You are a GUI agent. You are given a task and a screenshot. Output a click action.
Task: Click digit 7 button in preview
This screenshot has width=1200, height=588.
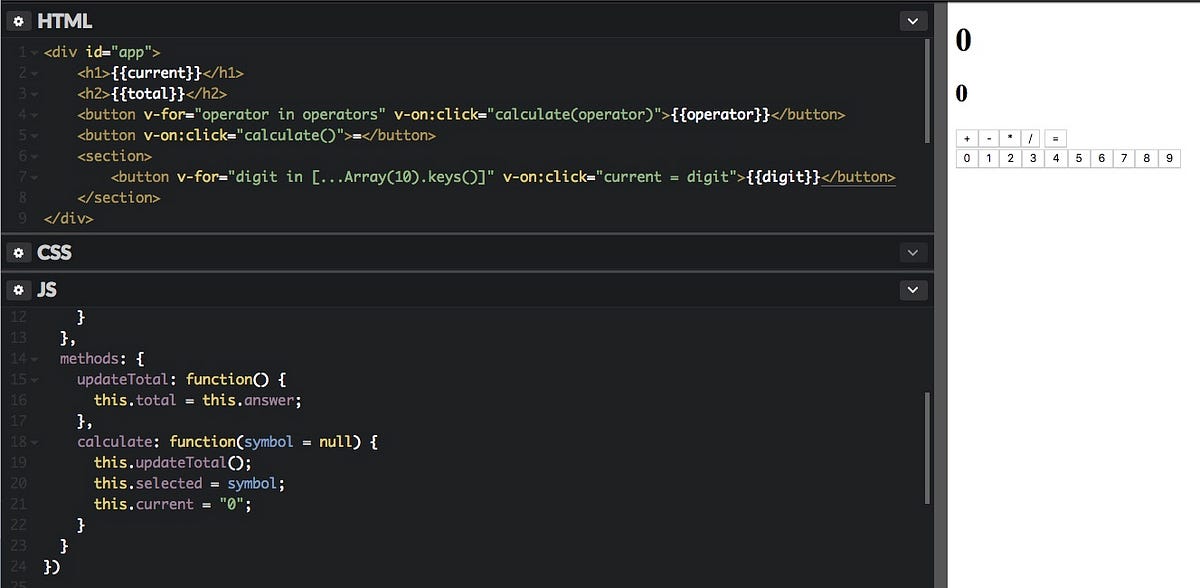click(1124, 158)
